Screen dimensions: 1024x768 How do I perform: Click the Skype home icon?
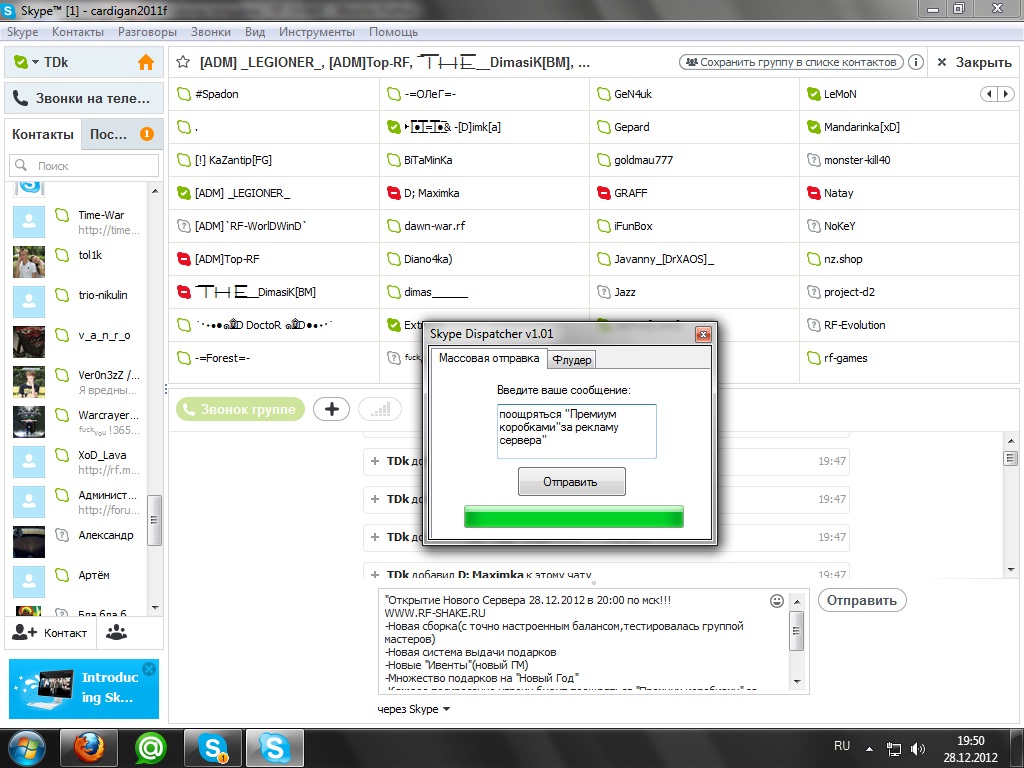[x=146, y=62]
